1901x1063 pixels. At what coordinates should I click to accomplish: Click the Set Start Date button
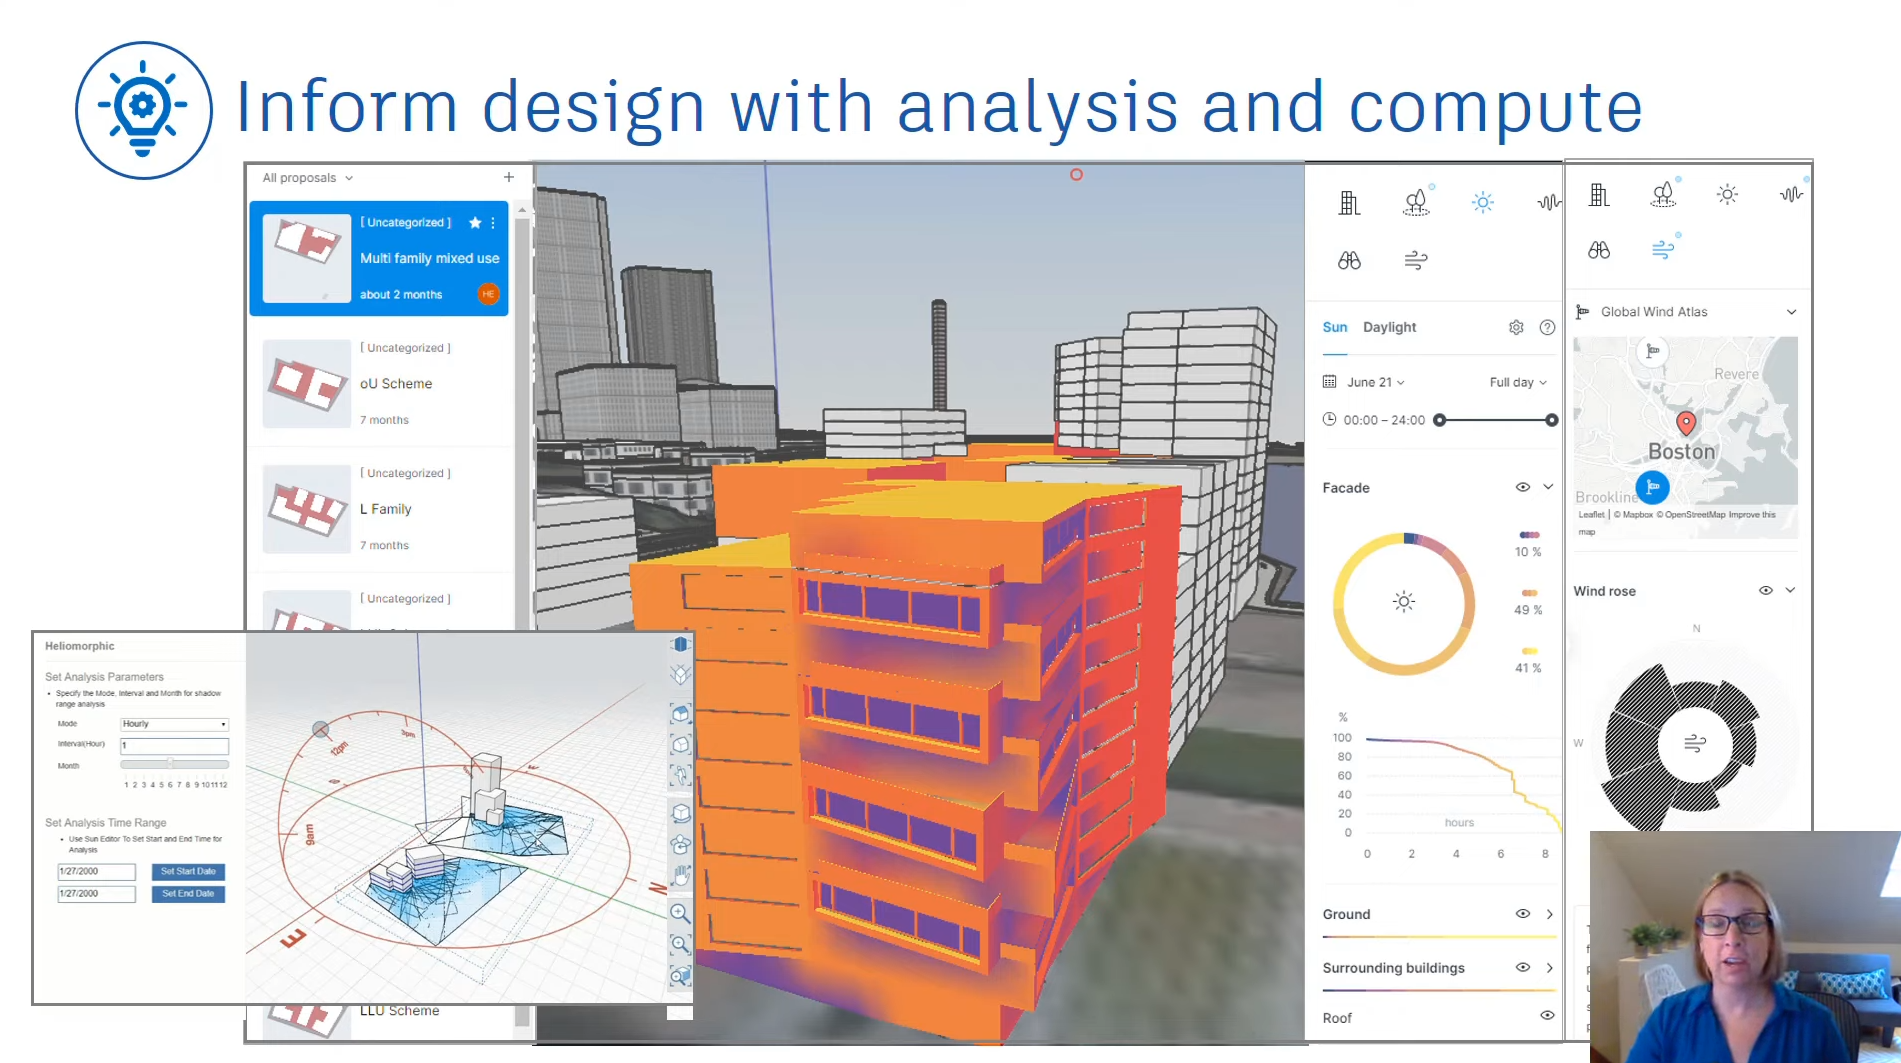(188, 871)
